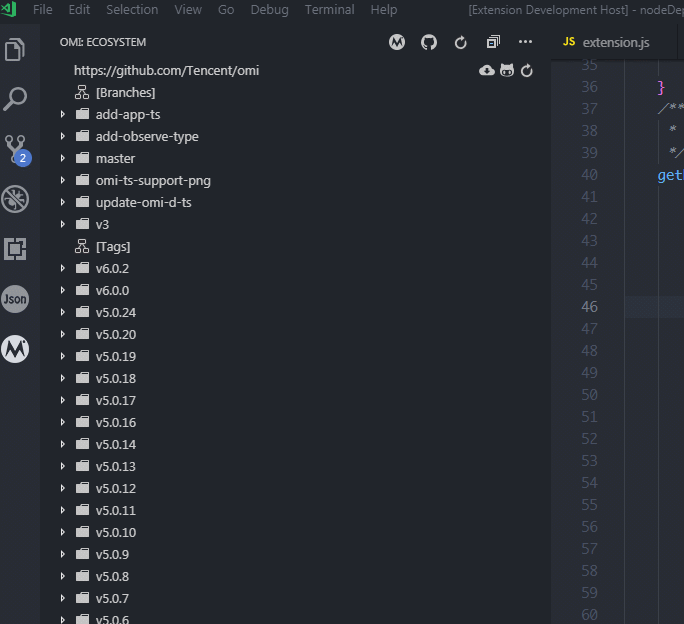Select the [Tags] label
The image size is (684, 624).
tap(113, 247)
